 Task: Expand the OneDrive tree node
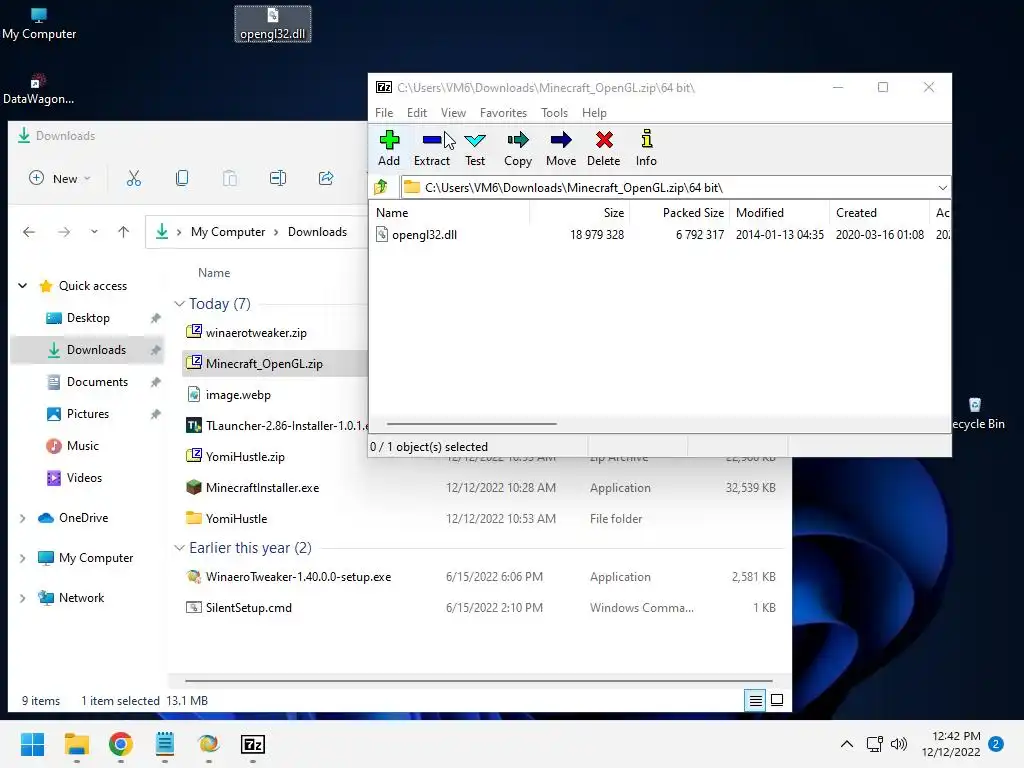point(23,518)
